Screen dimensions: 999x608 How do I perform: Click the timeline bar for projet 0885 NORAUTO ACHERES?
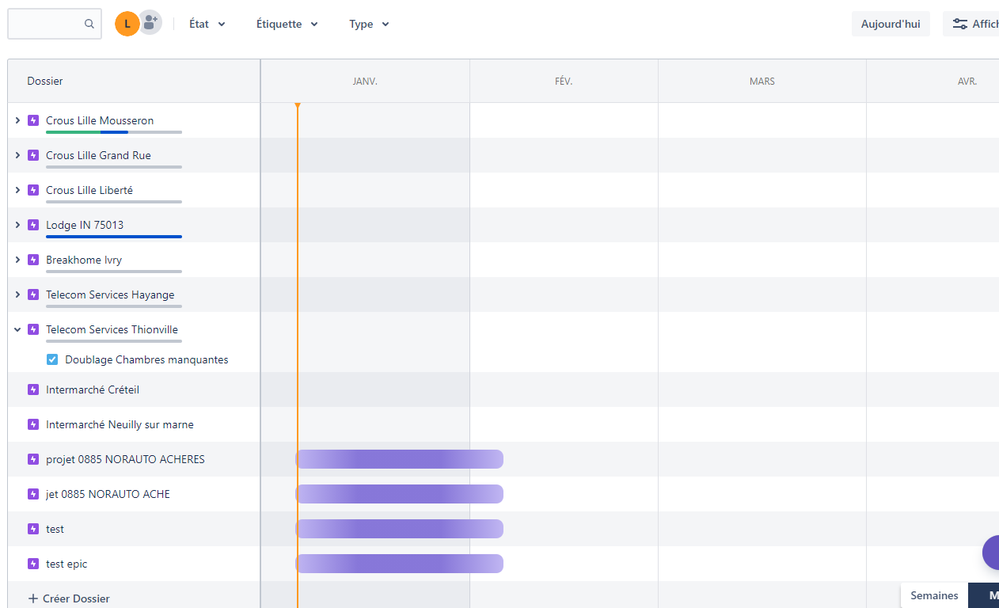(399, 459)
